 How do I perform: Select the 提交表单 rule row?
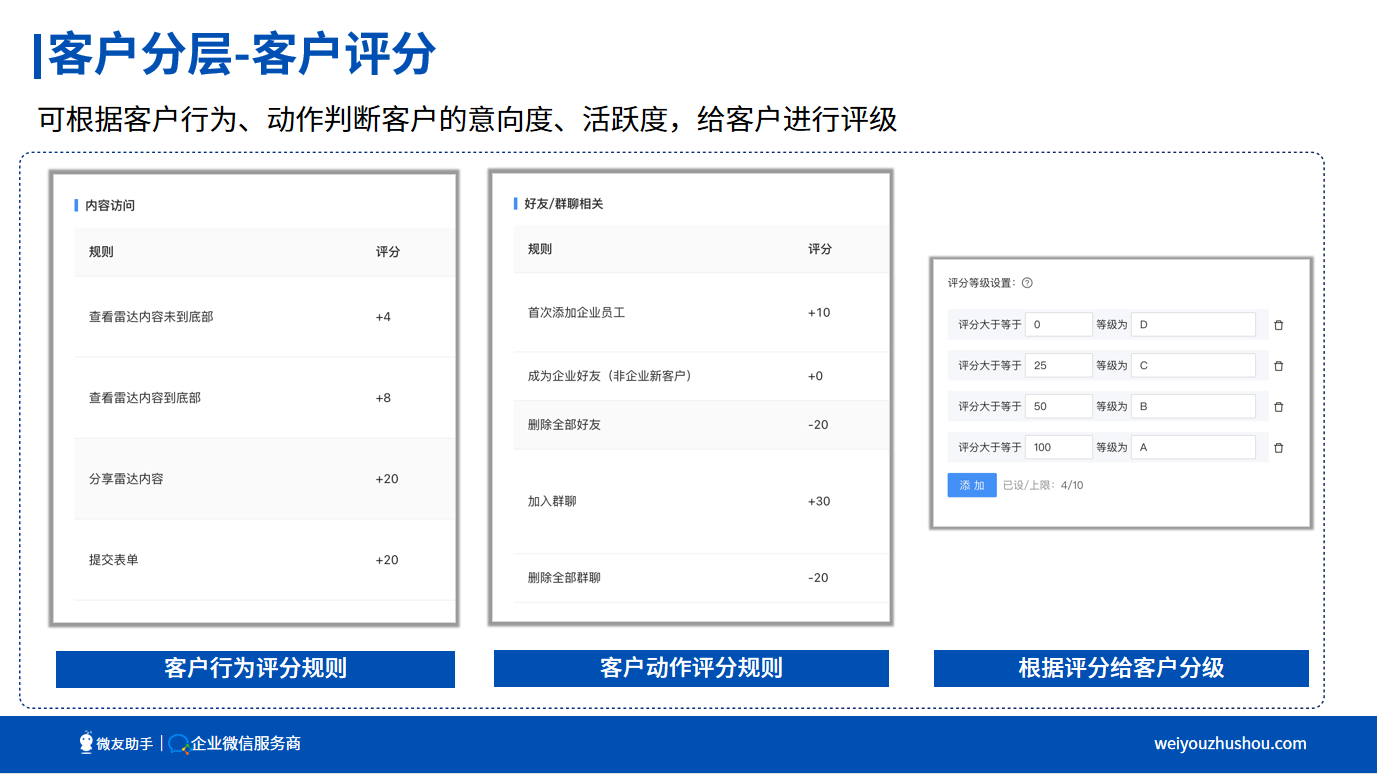click(264, 560)
